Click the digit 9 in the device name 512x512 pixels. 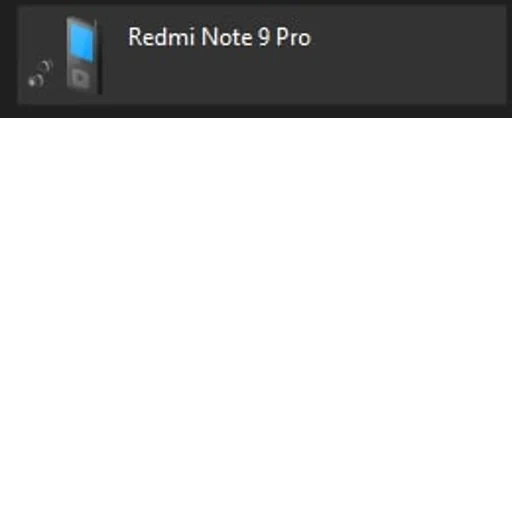click(x=264, y=37)
